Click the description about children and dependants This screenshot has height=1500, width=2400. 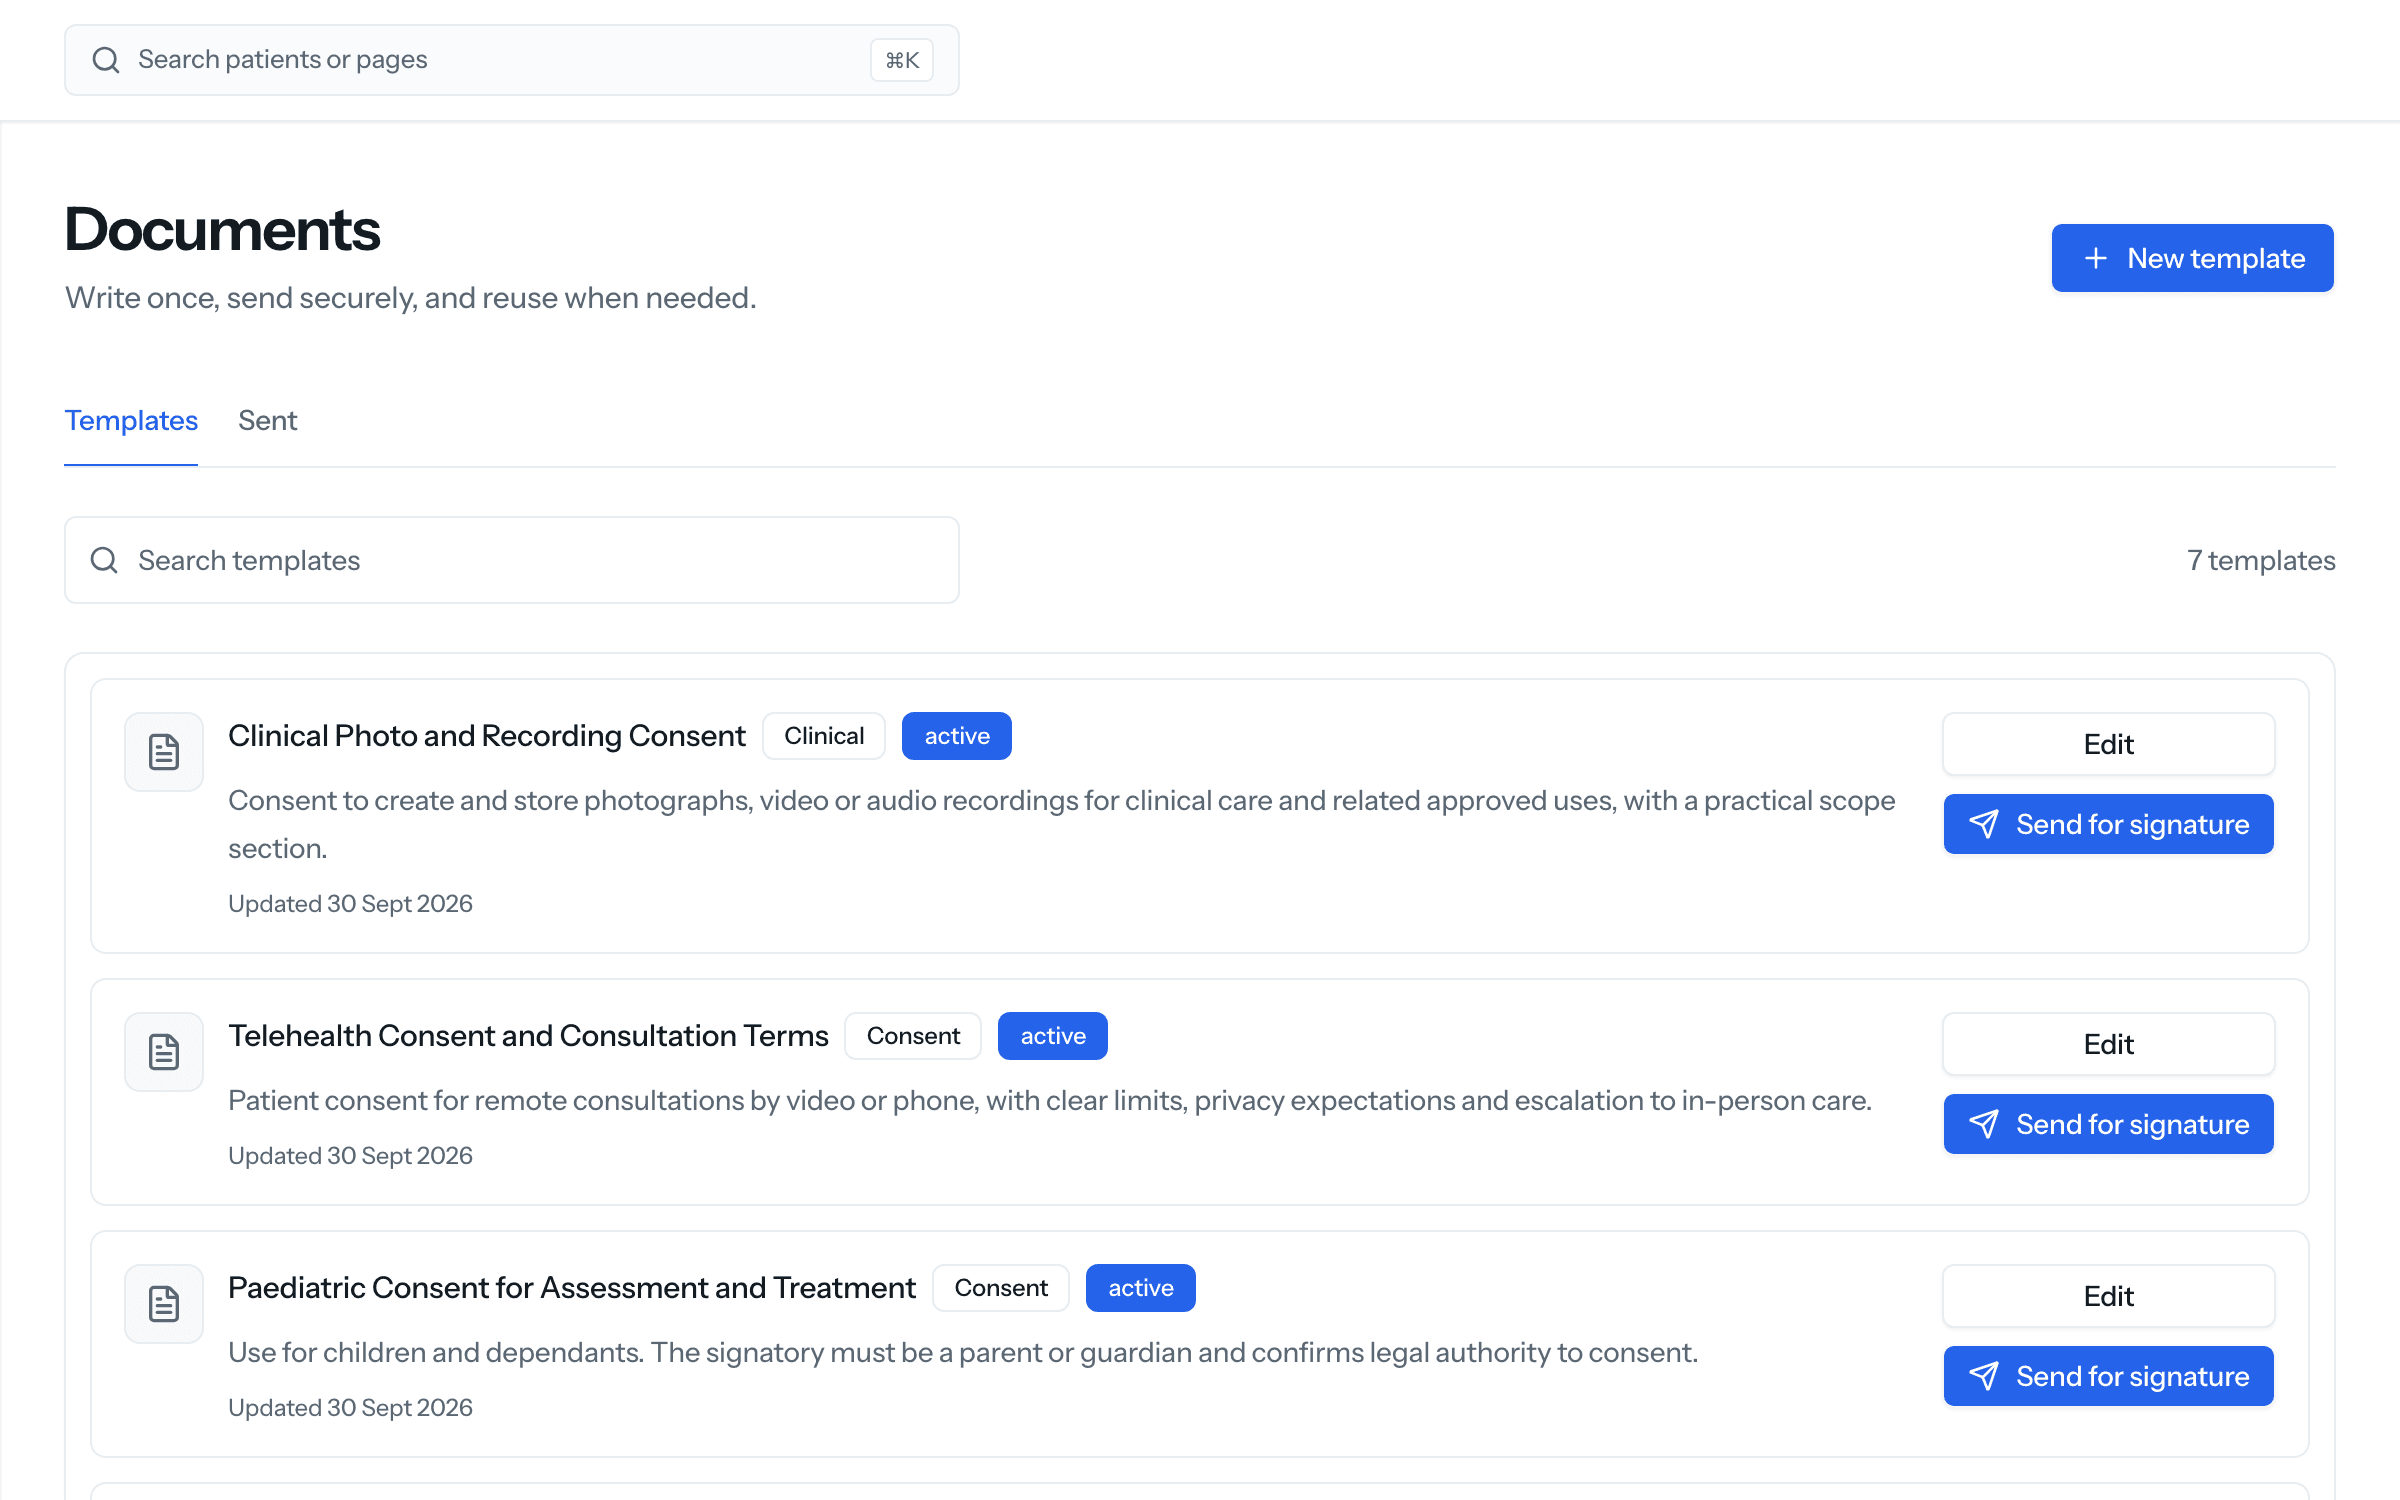click(963, 1352)
